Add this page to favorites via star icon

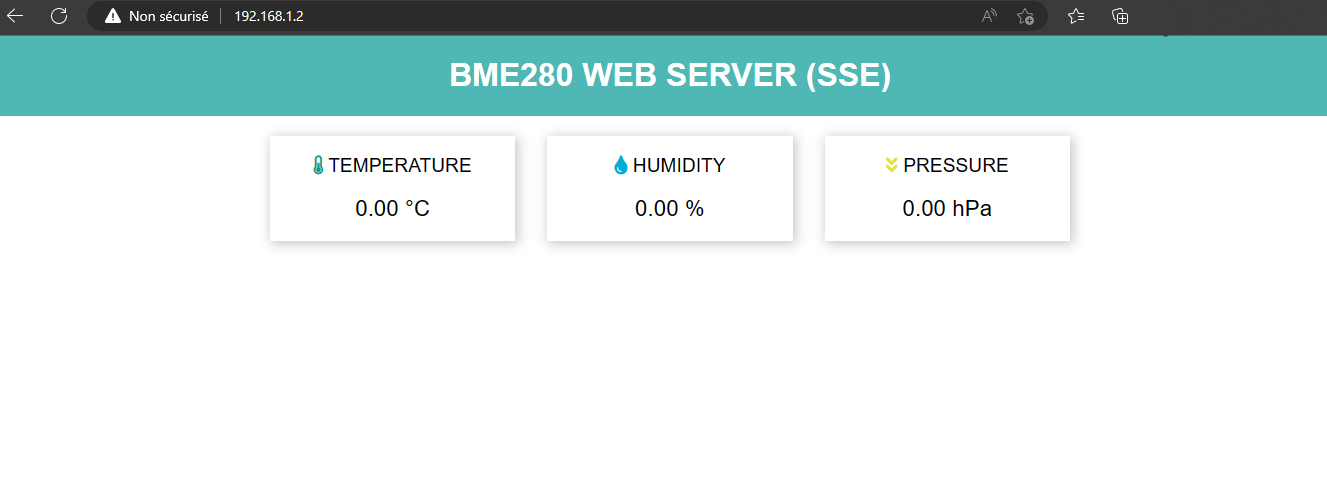1025,16
